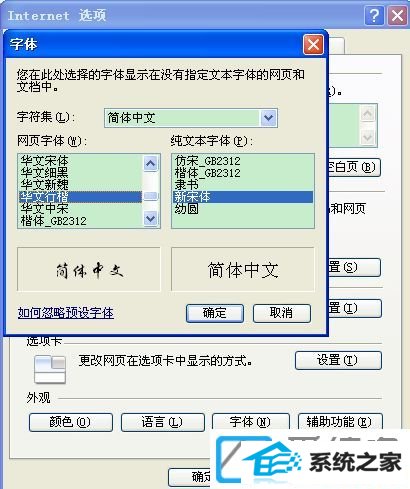Viewport: 410px width, 489px height.
Task: Click the up arrow of the web font list scrollbar
Action: (151, 163)
